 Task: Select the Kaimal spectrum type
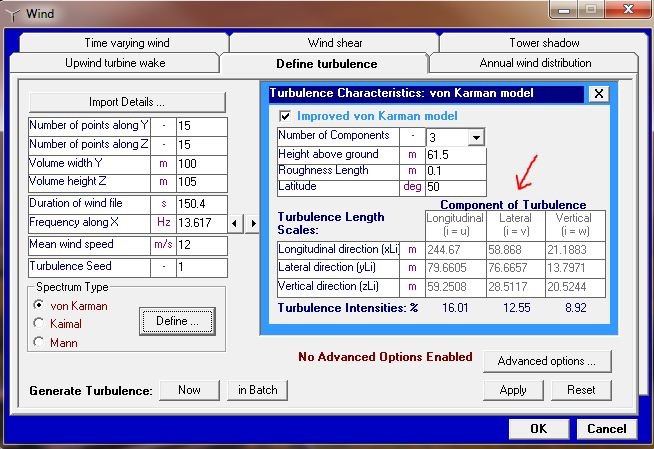click(38, 323)
